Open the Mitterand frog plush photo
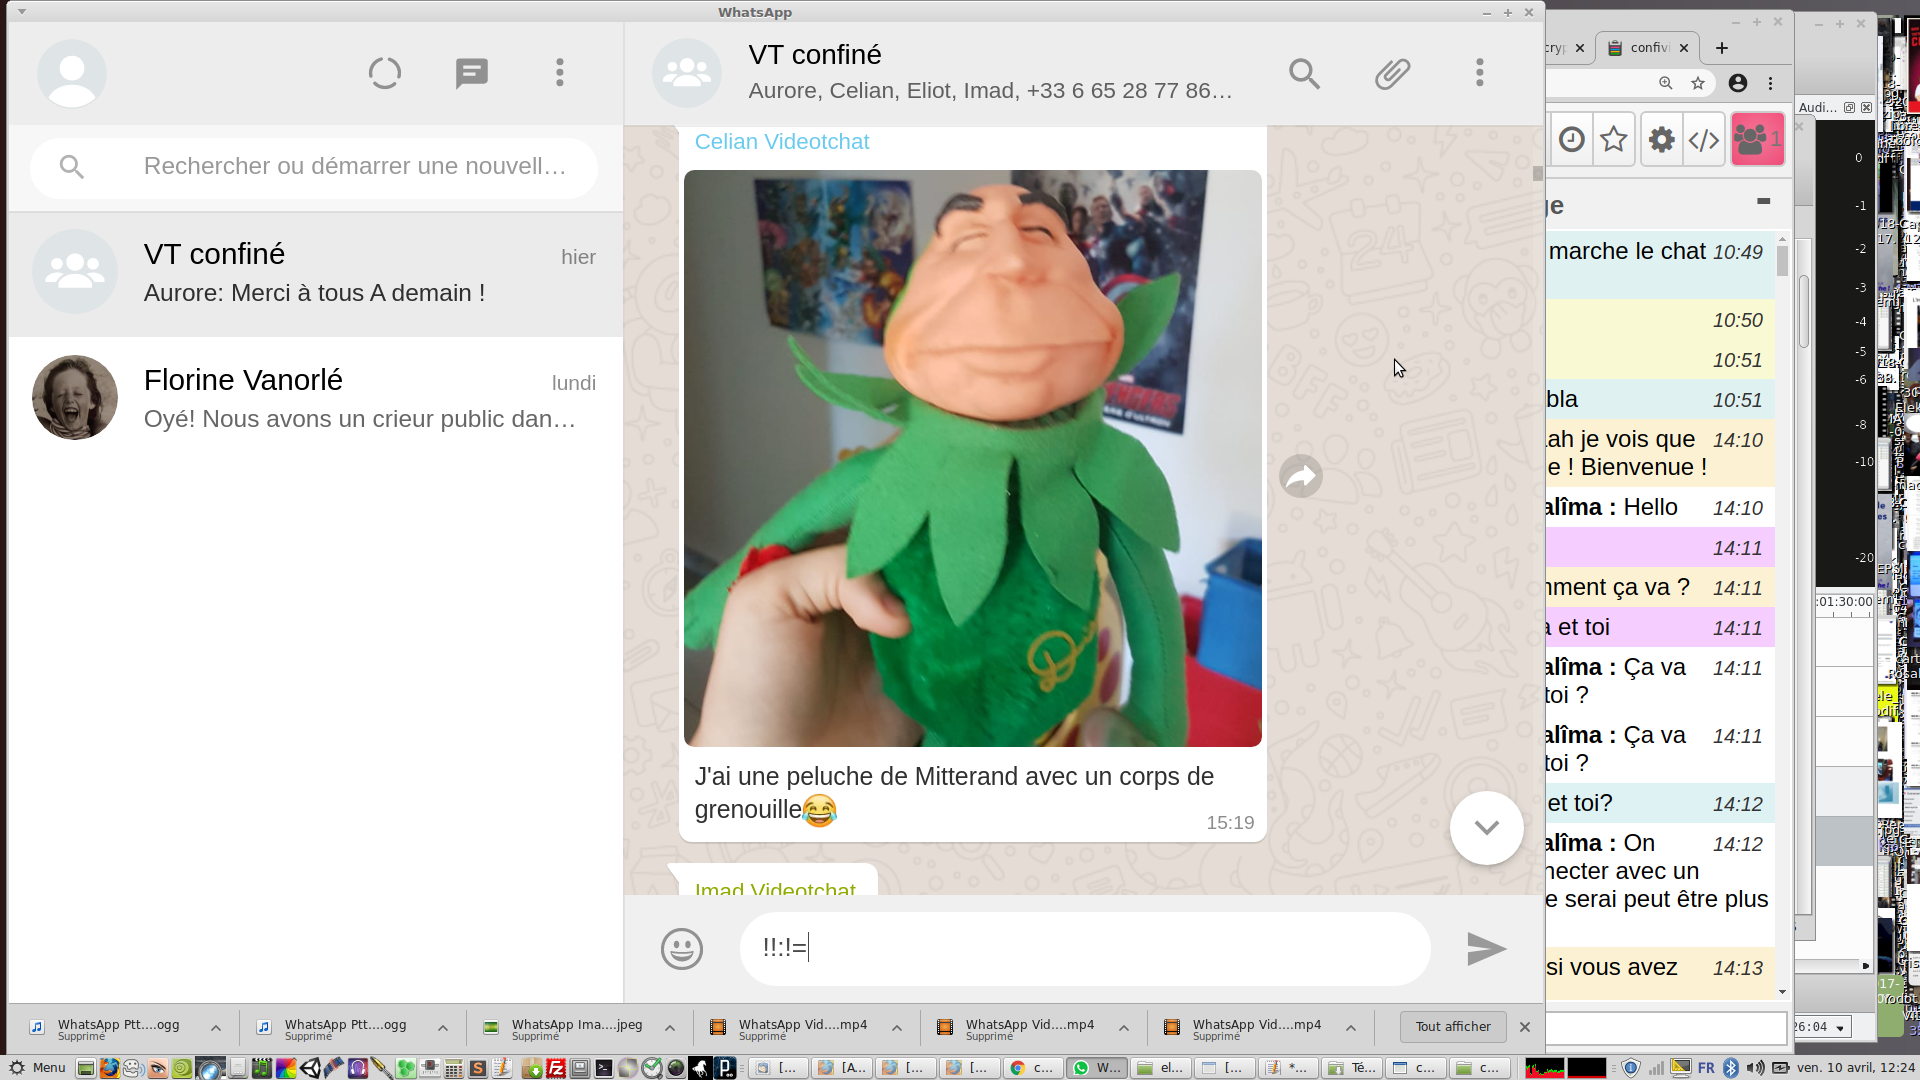This screenshot has width=1920, height=1080. click(x=972, y=458)
